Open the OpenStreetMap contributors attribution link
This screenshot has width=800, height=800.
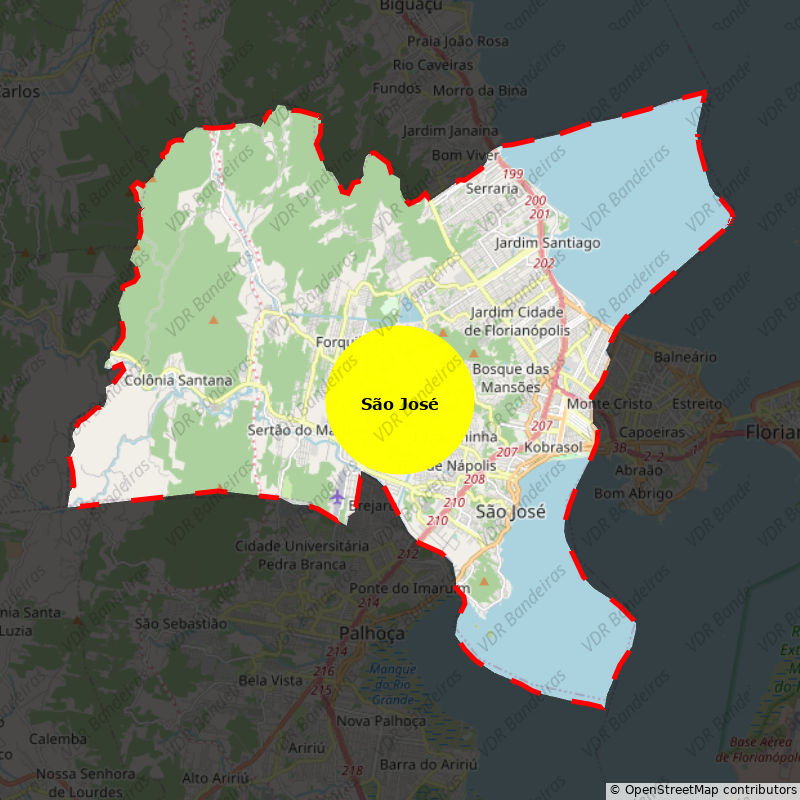click(707, 789)
